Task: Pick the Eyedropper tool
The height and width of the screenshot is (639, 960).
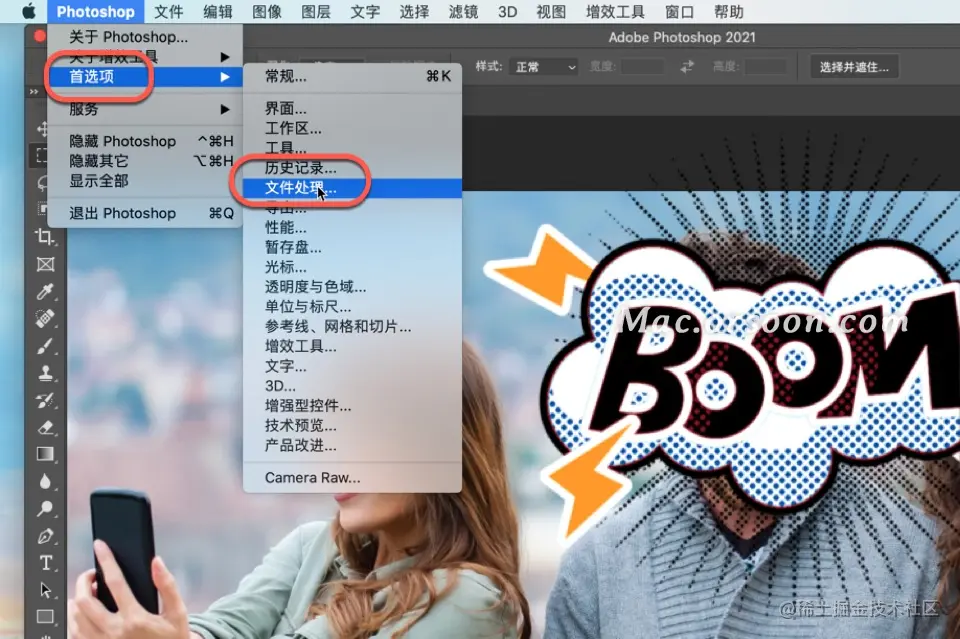Action: [x=45, y=291]
